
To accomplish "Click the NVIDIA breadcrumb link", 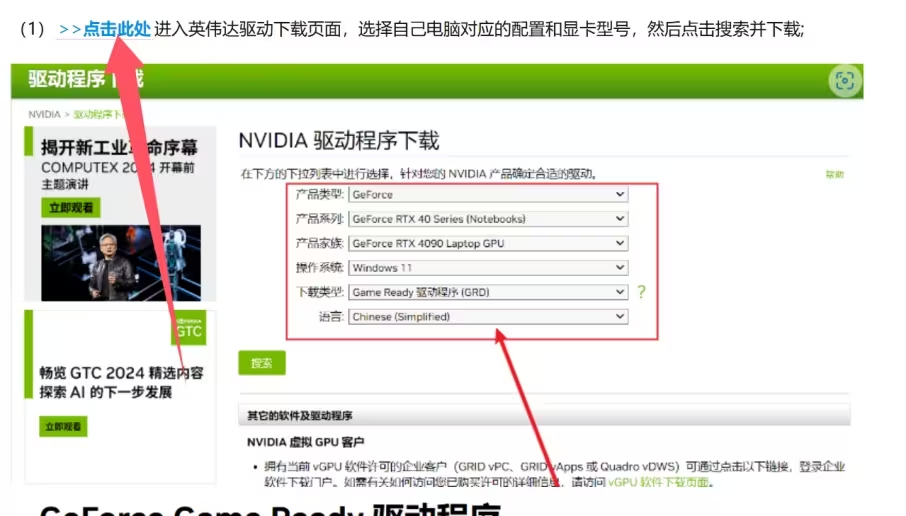I will tap(44, 115).
